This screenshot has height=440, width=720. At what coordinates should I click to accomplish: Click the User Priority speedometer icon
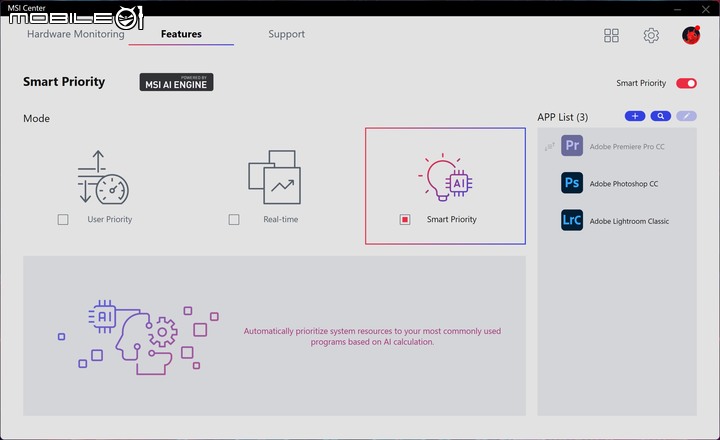[x=103, y=177]
